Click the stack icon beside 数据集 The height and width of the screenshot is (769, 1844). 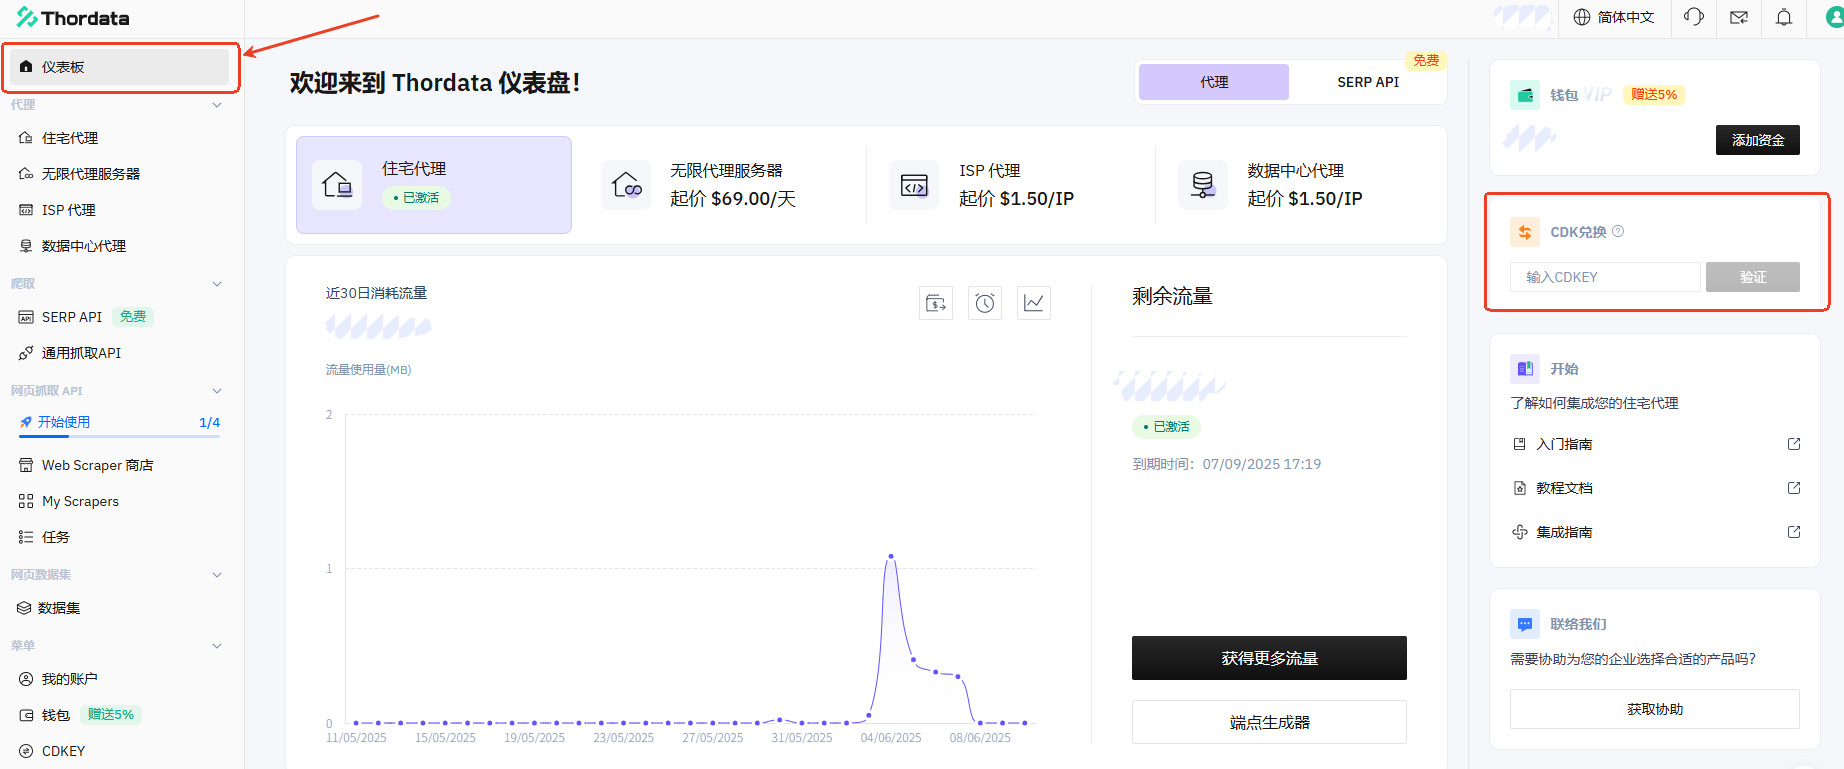coord(24,608)
